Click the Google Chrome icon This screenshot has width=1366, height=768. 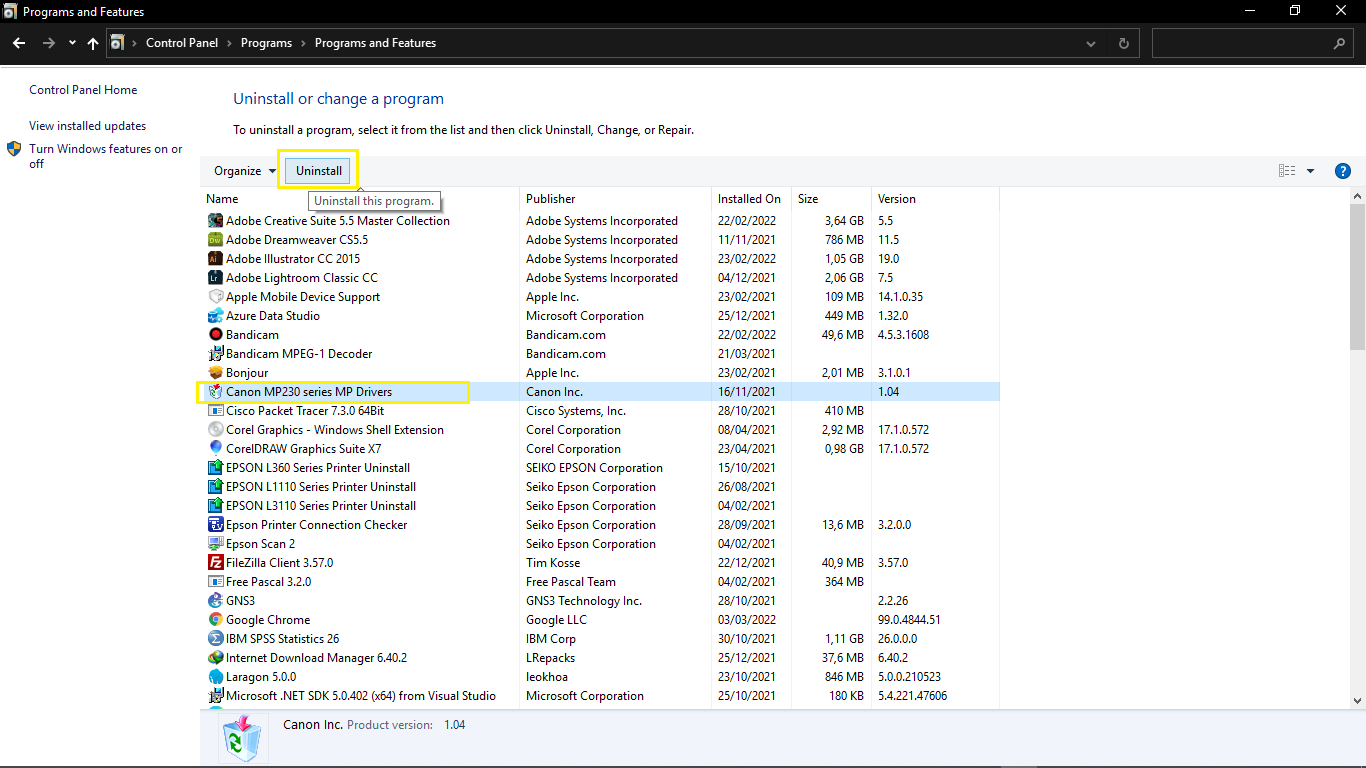click(215, 620)
